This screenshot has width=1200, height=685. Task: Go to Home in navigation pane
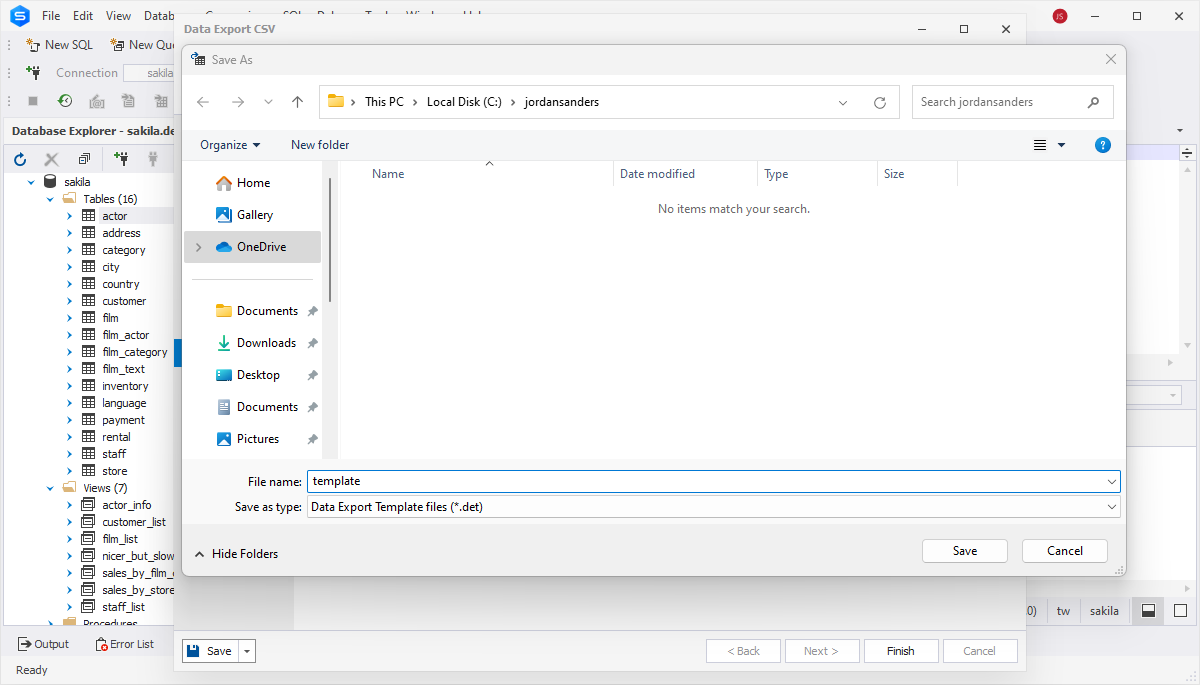253,183
